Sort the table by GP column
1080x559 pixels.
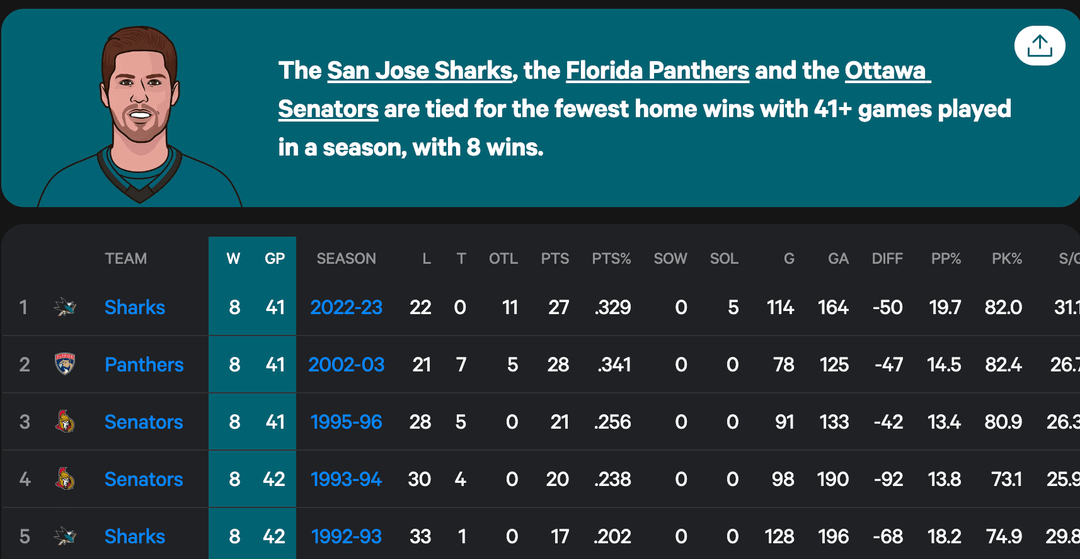coord(275,259)
